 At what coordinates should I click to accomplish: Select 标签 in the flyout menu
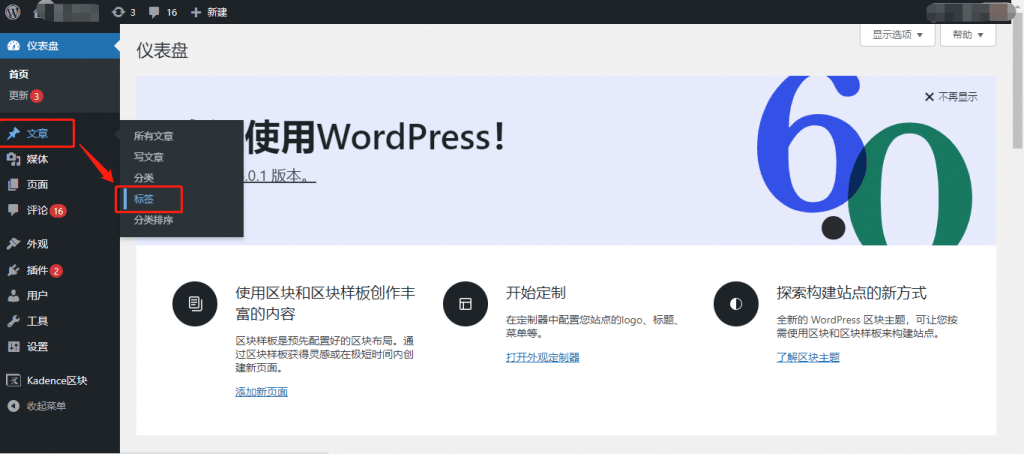point(144,199)
